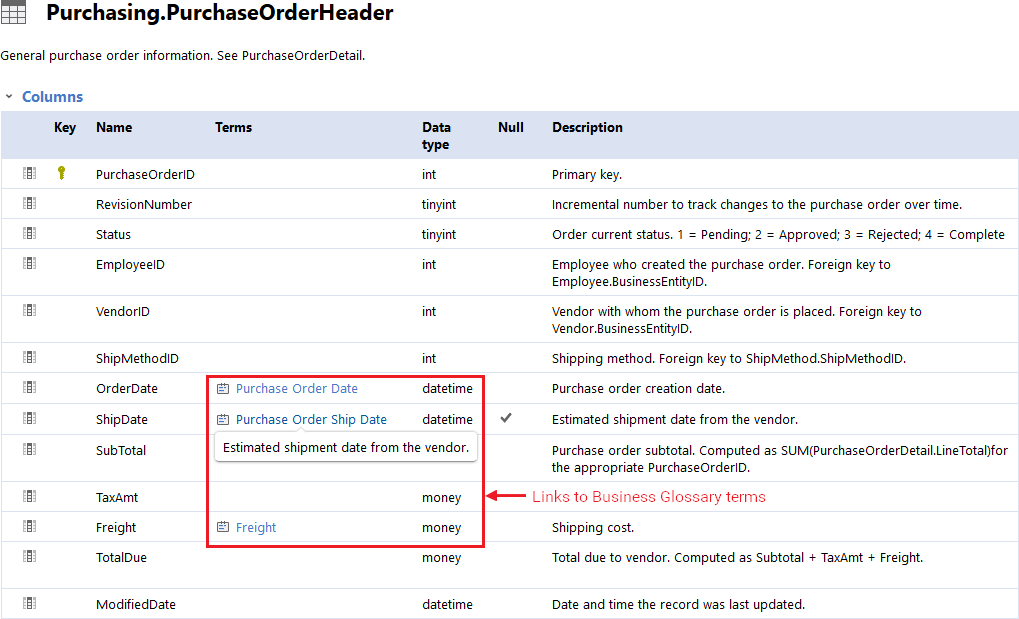
Task: Click the column icon in Status row
Action: click(x=29, y=233)
